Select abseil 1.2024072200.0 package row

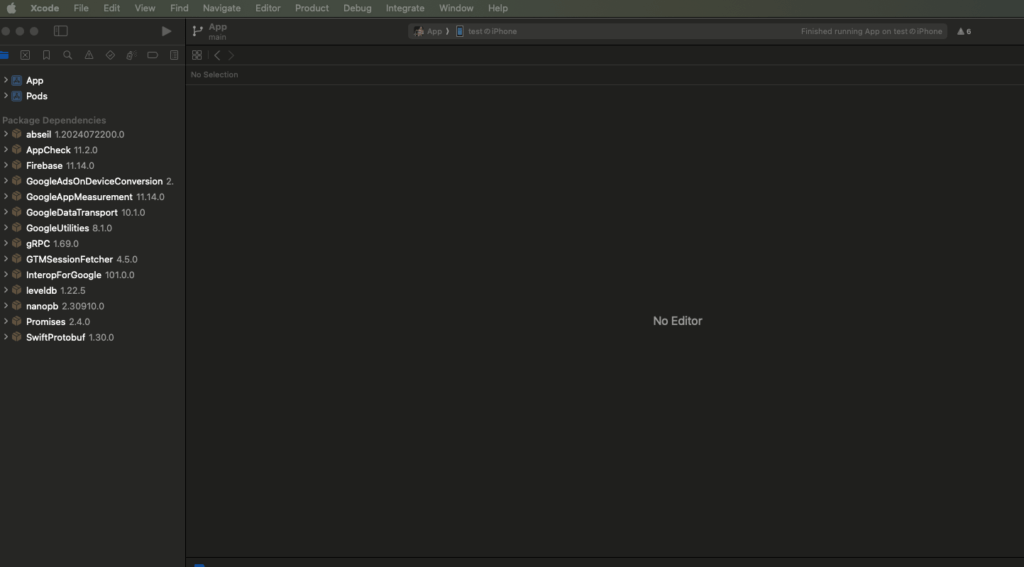point(92,135)
